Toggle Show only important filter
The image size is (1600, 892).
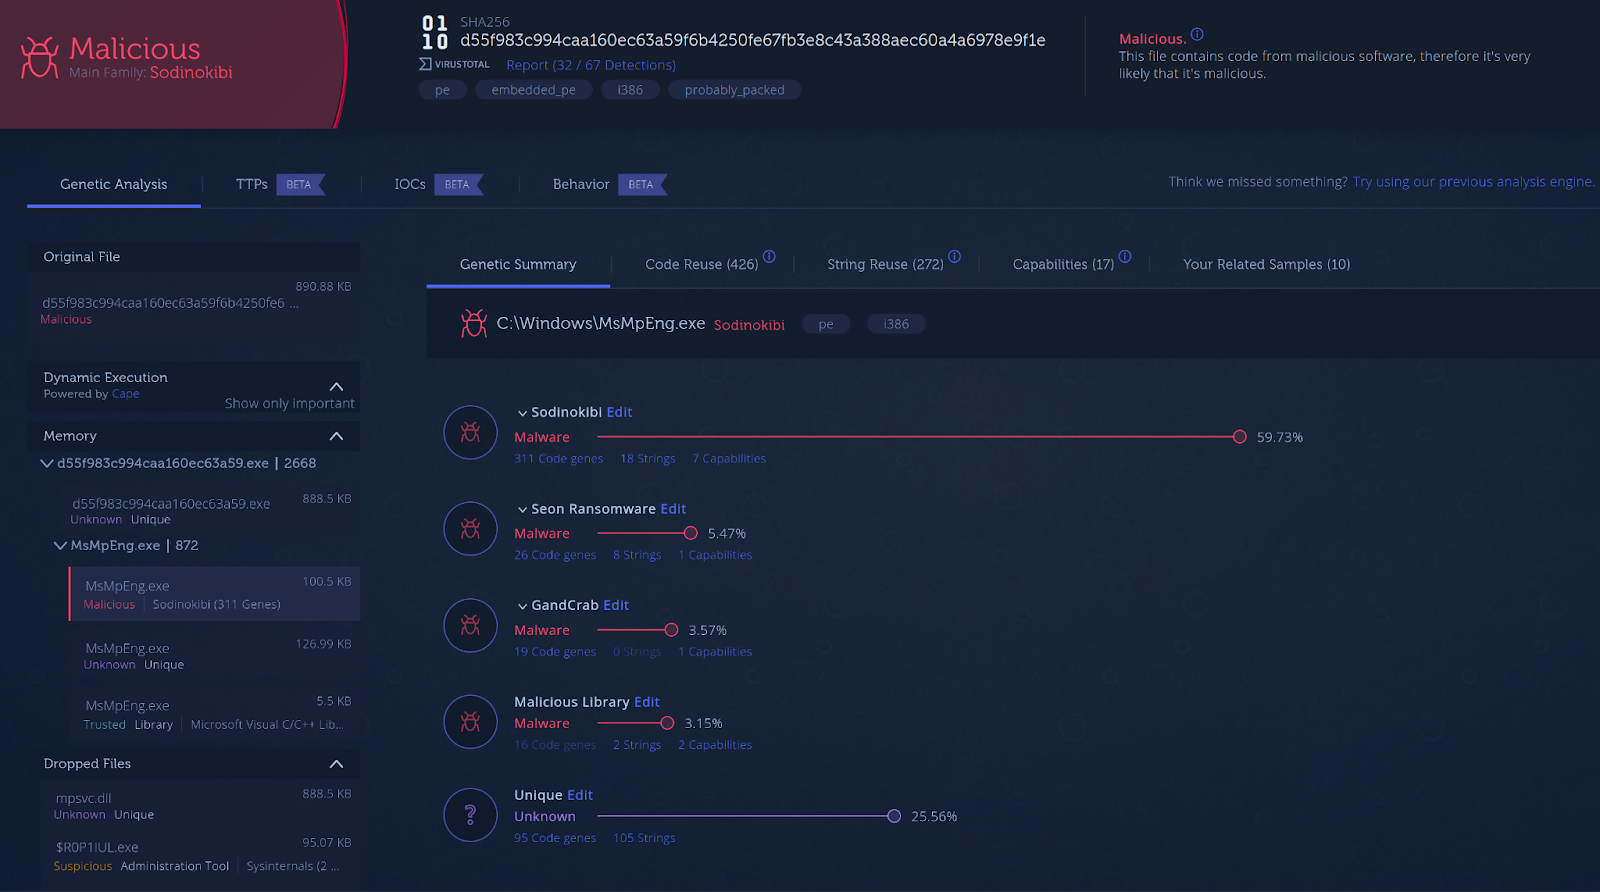289,403
